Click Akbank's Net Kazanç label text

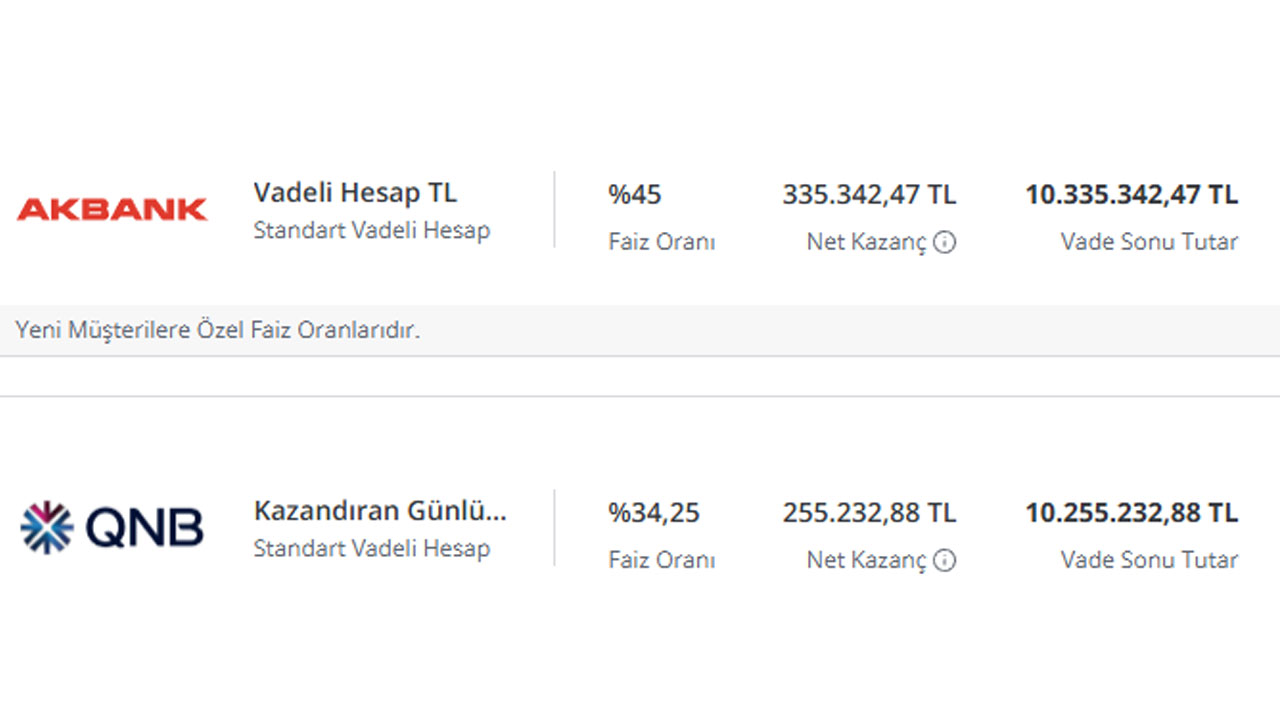(x=867, y=243)
